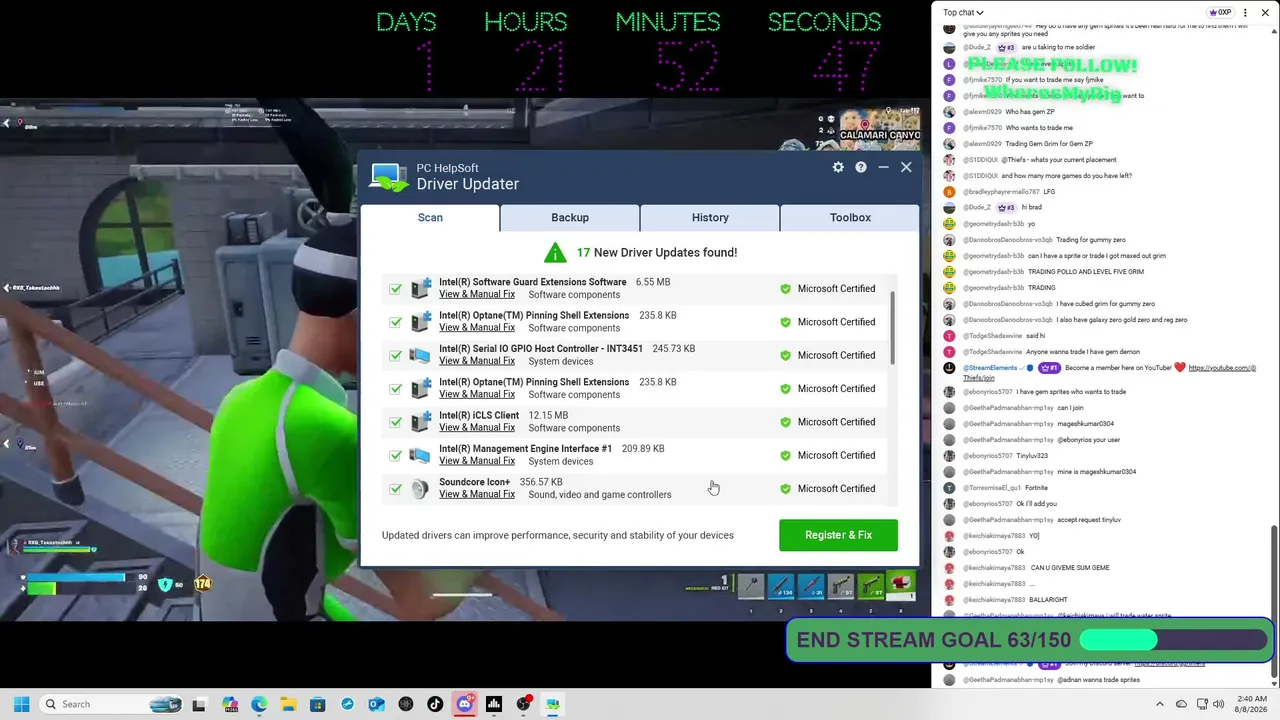Click the 'Intel(R) iCLS Client' driver name
The height and width of the screenshot is (720, 1280).
pyautogui.click(x=479, y=415)
